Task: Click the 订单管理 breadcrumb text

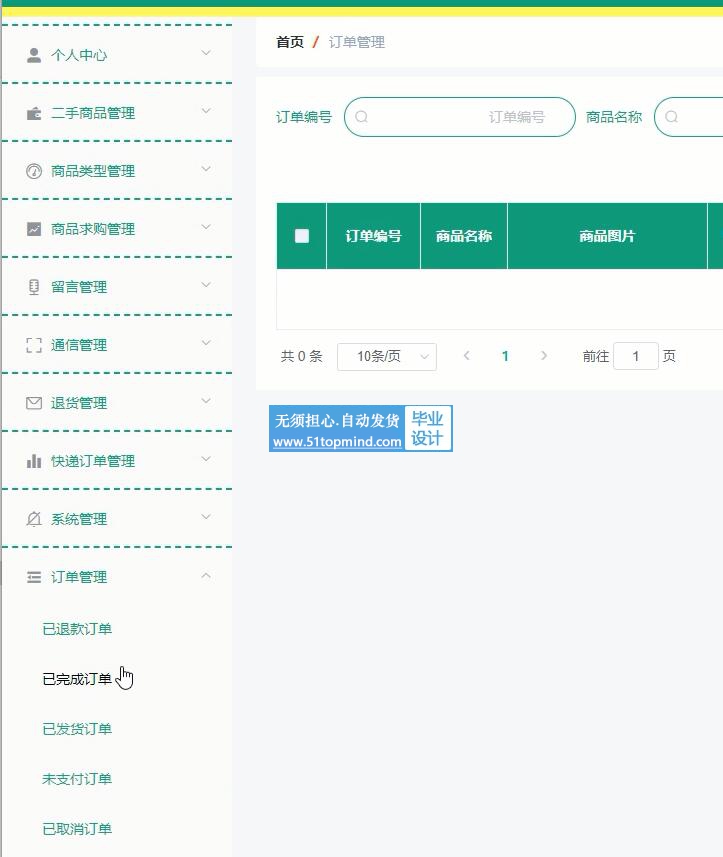Action: pyautogui.click(x=357, y=42)
